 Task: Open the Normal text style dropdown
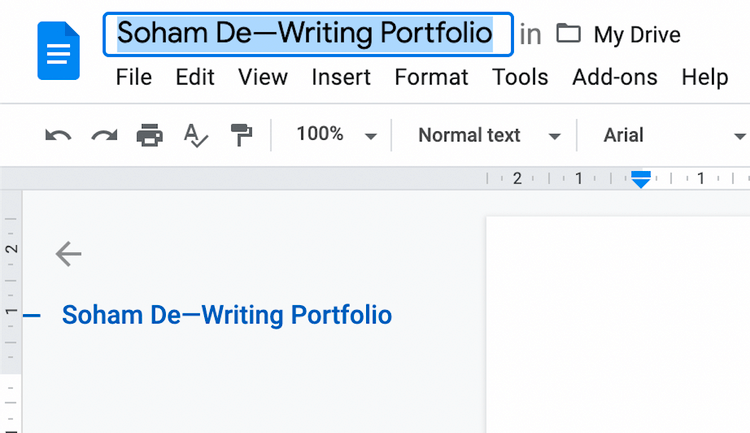[489, 135]
